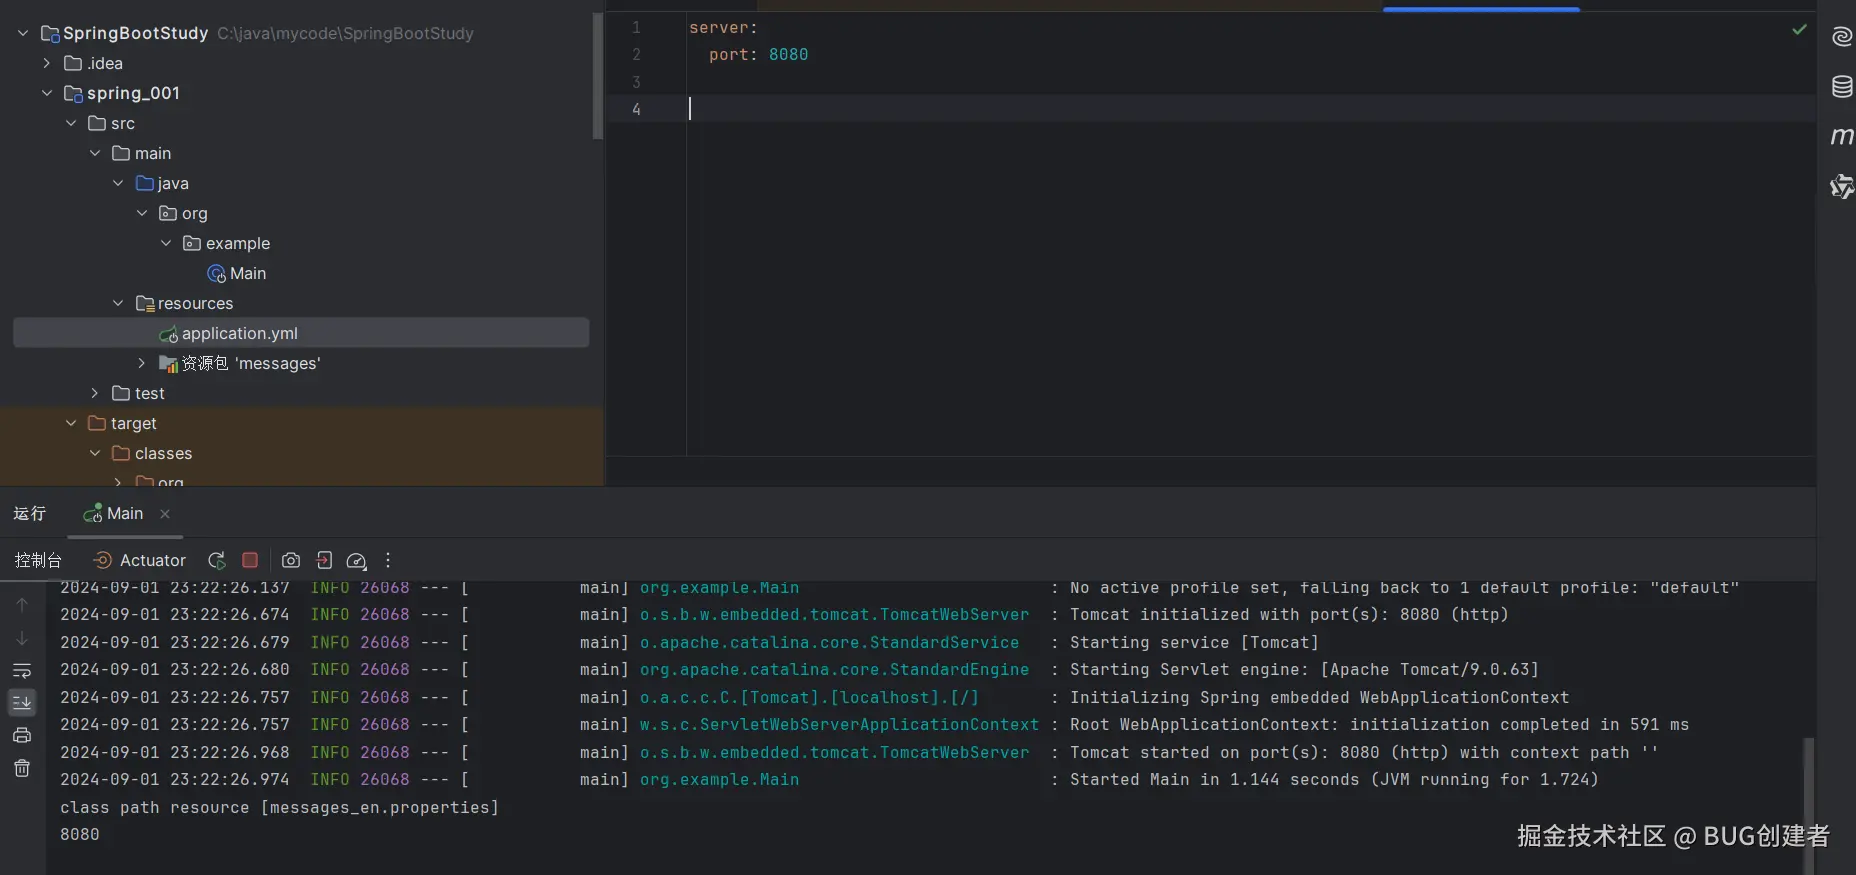Clear console with the trash icon
The height and width of the screenshot is (875, 1856).
coord(22,768)
